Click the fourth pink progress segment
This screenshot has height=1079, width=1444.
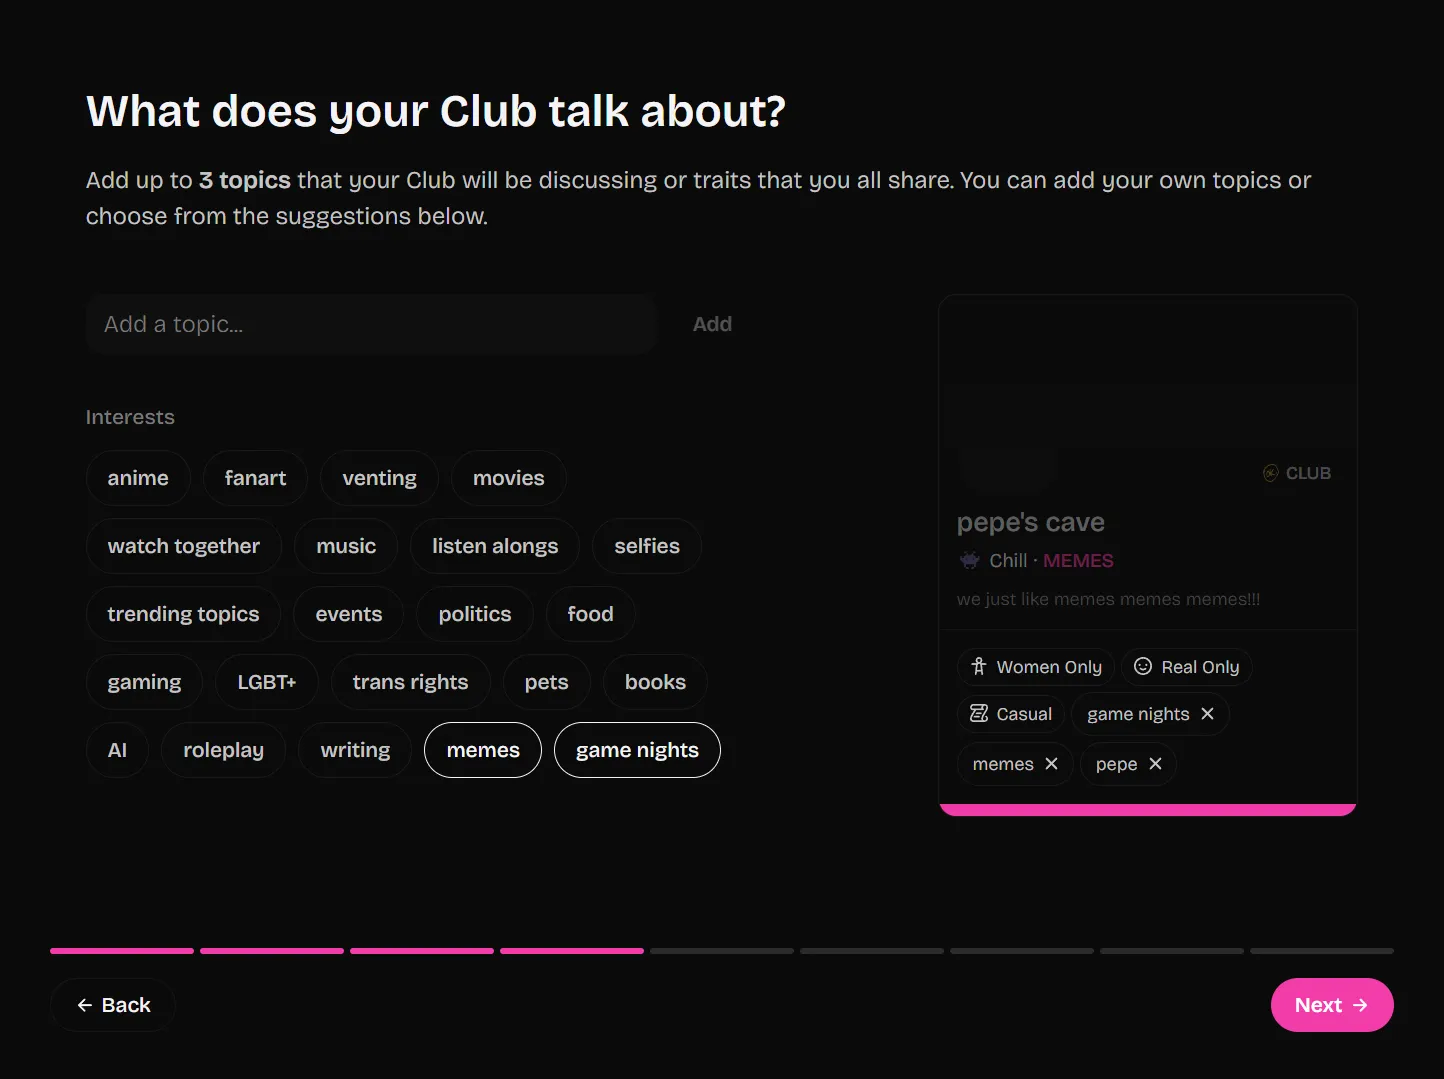point(572,951)
